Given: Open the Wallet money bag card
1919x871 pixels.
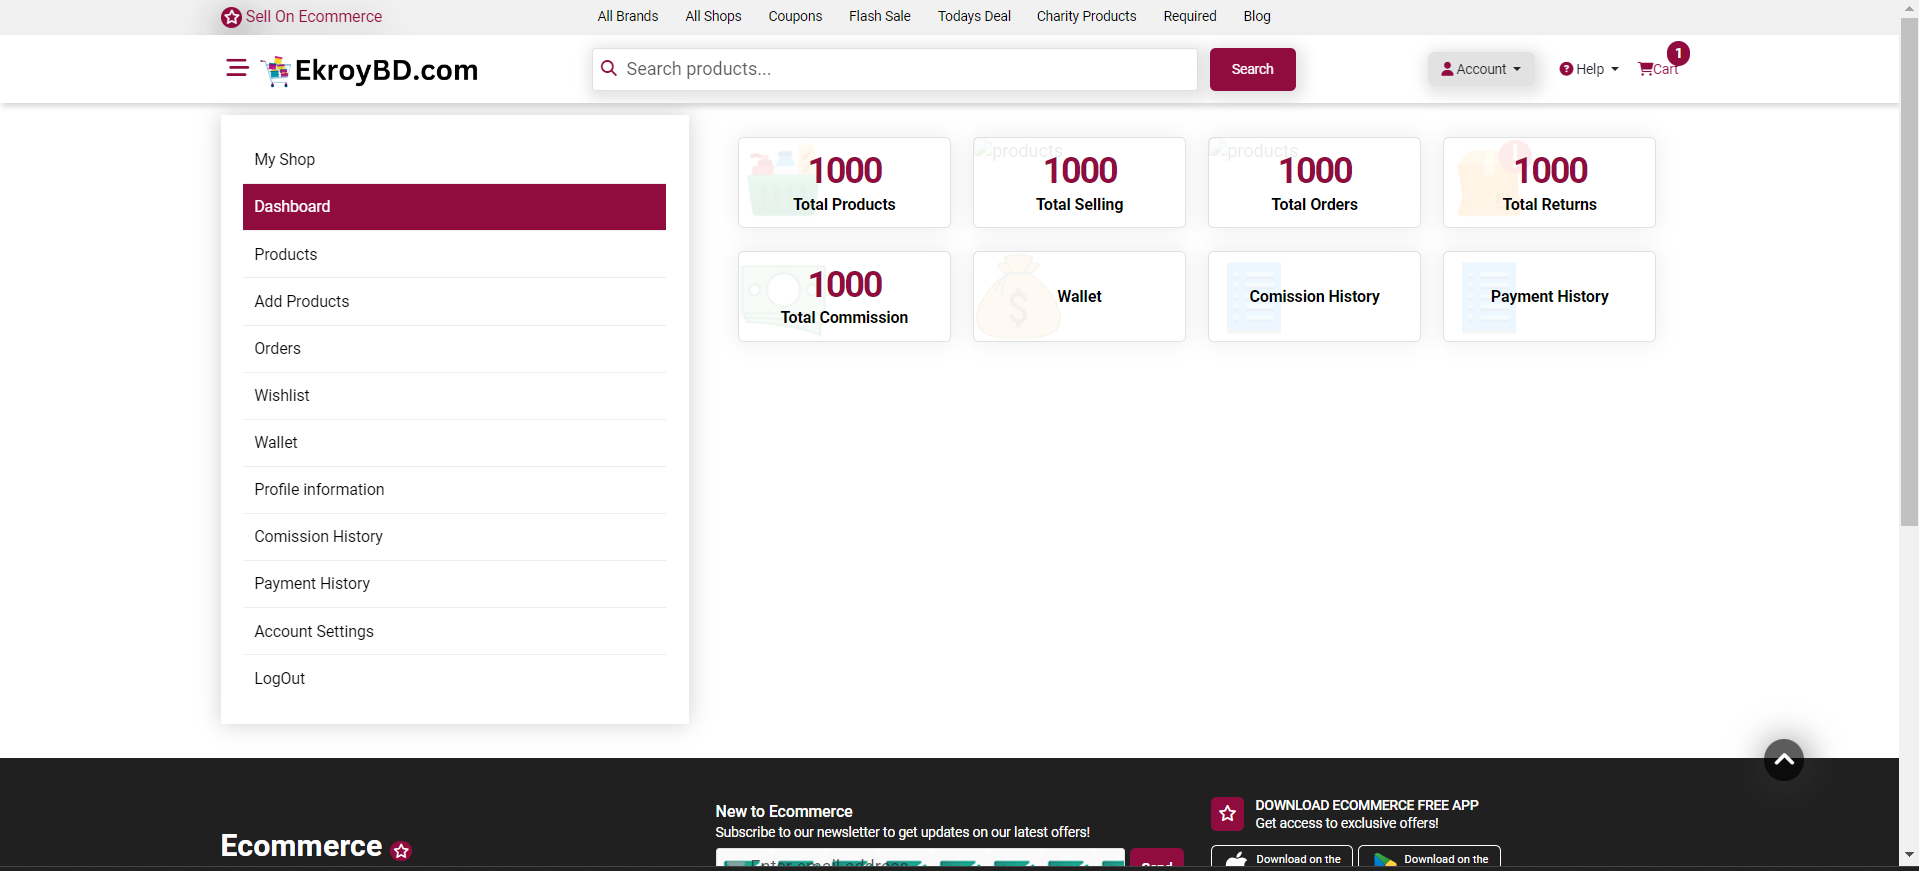Looking at the screenshot, I should (1078, 297).
